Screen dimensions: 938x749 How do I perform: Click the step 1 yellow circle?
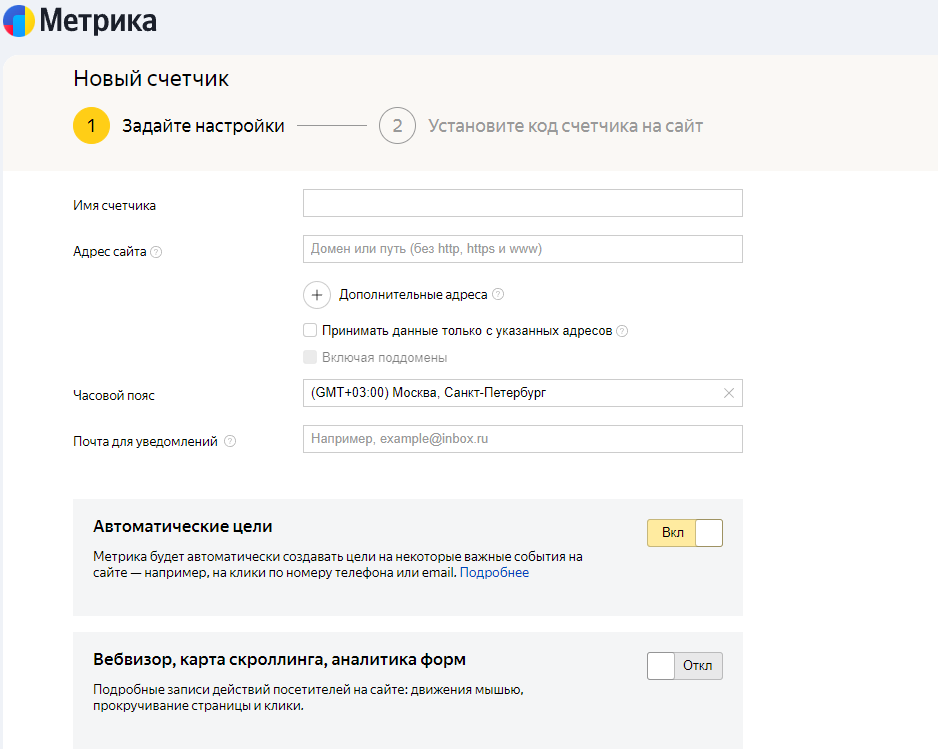(x=91, y=126)
